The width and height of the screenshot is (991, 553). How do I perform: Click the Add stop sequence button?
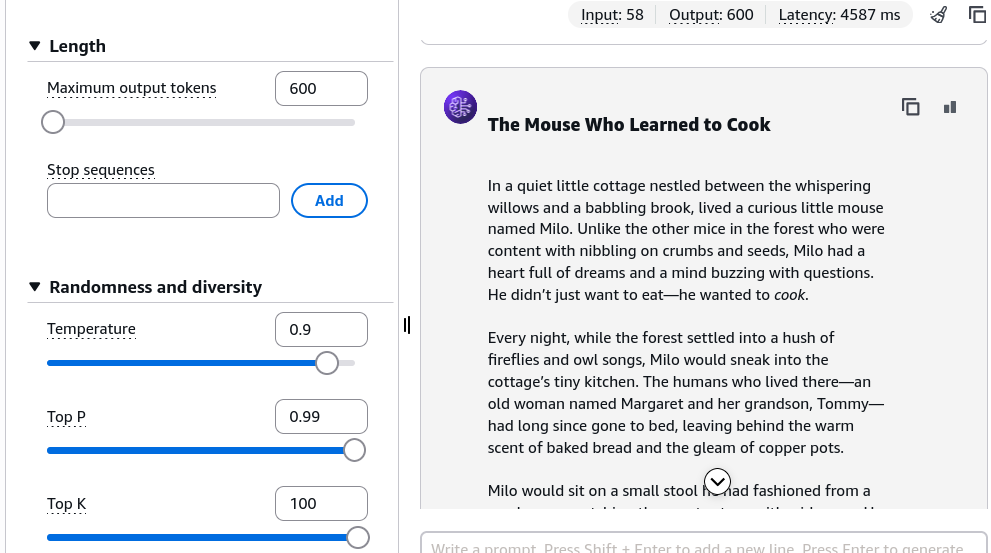(329, 200)
